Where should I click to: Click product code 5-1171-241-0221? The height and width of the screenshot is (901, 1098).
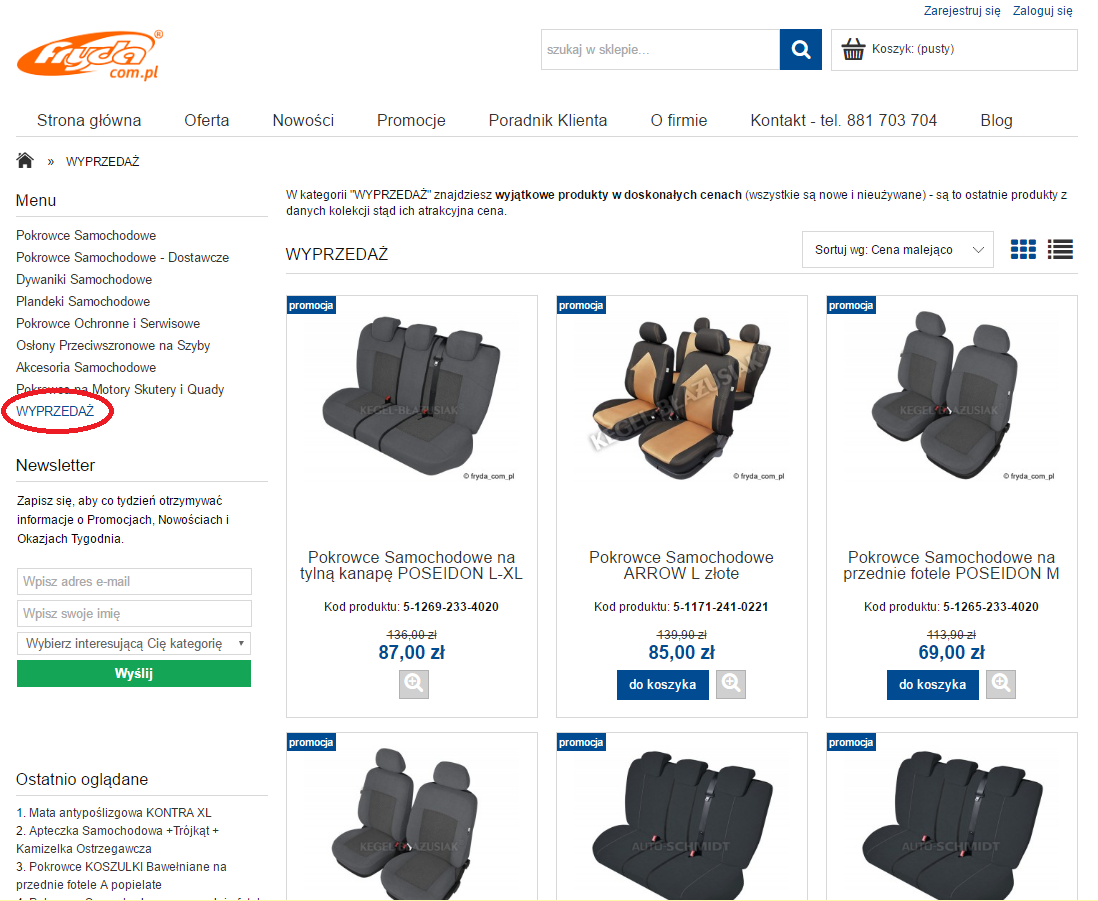721,607
